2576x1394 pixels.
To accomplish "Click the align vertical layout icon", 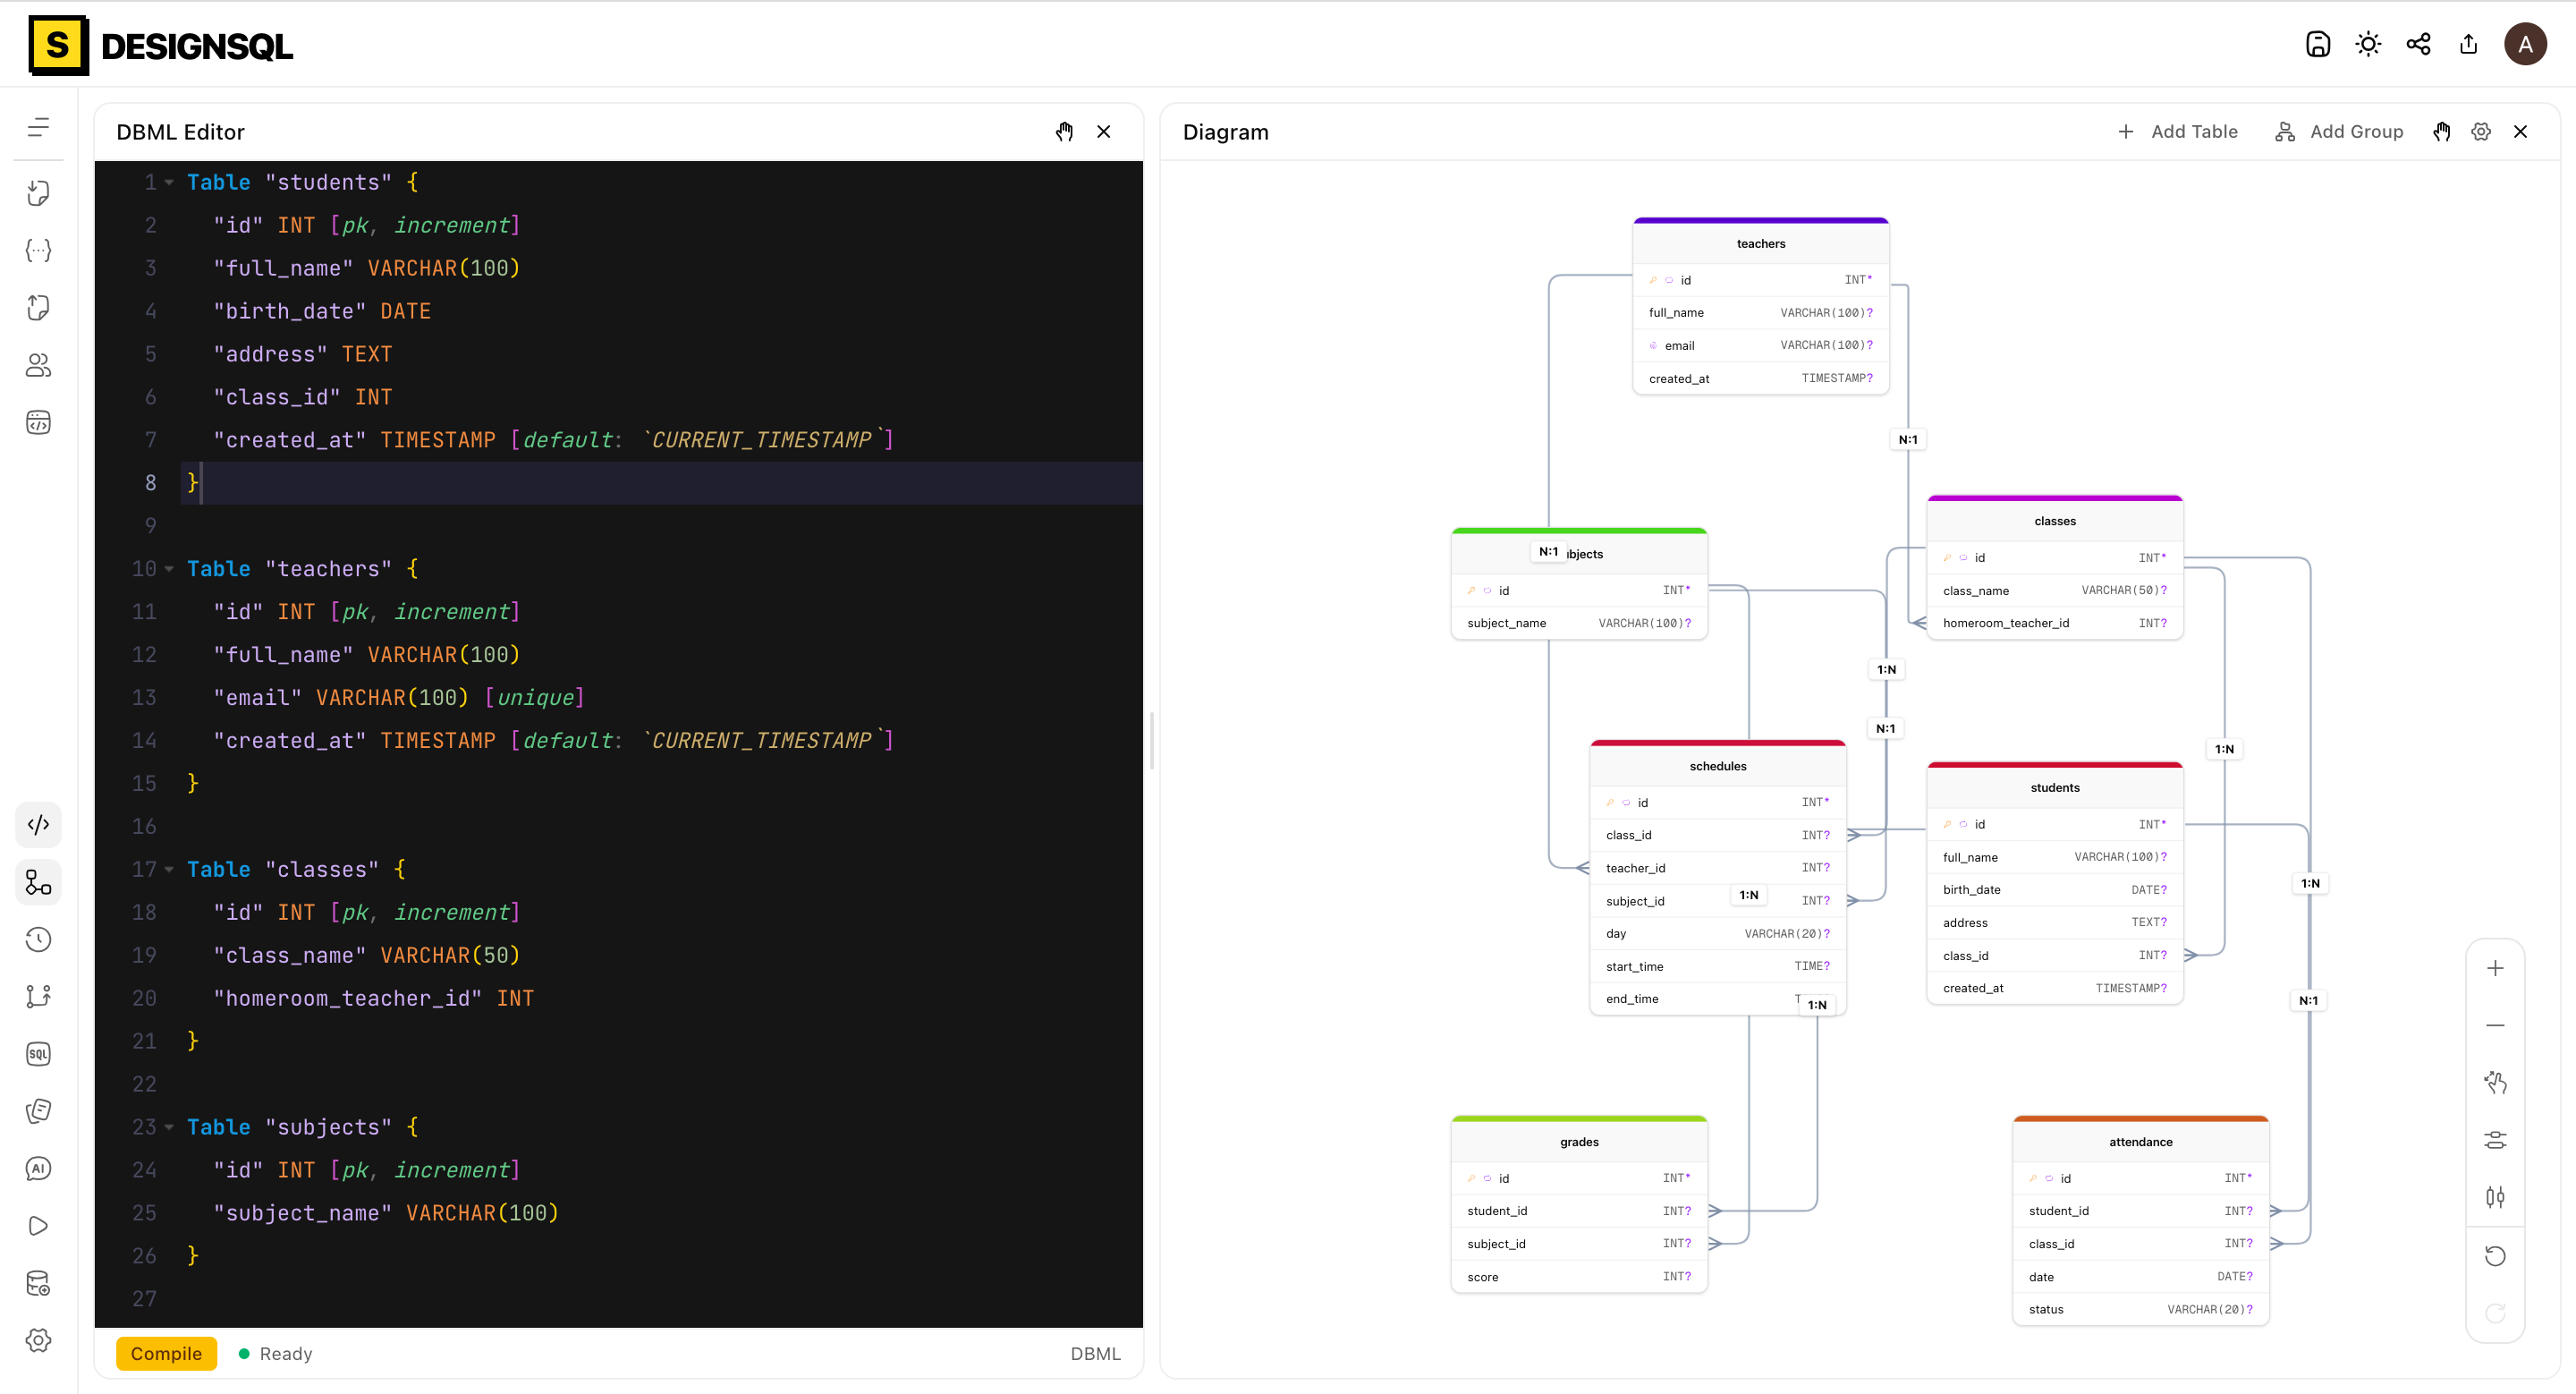I will (2495, 1197).
